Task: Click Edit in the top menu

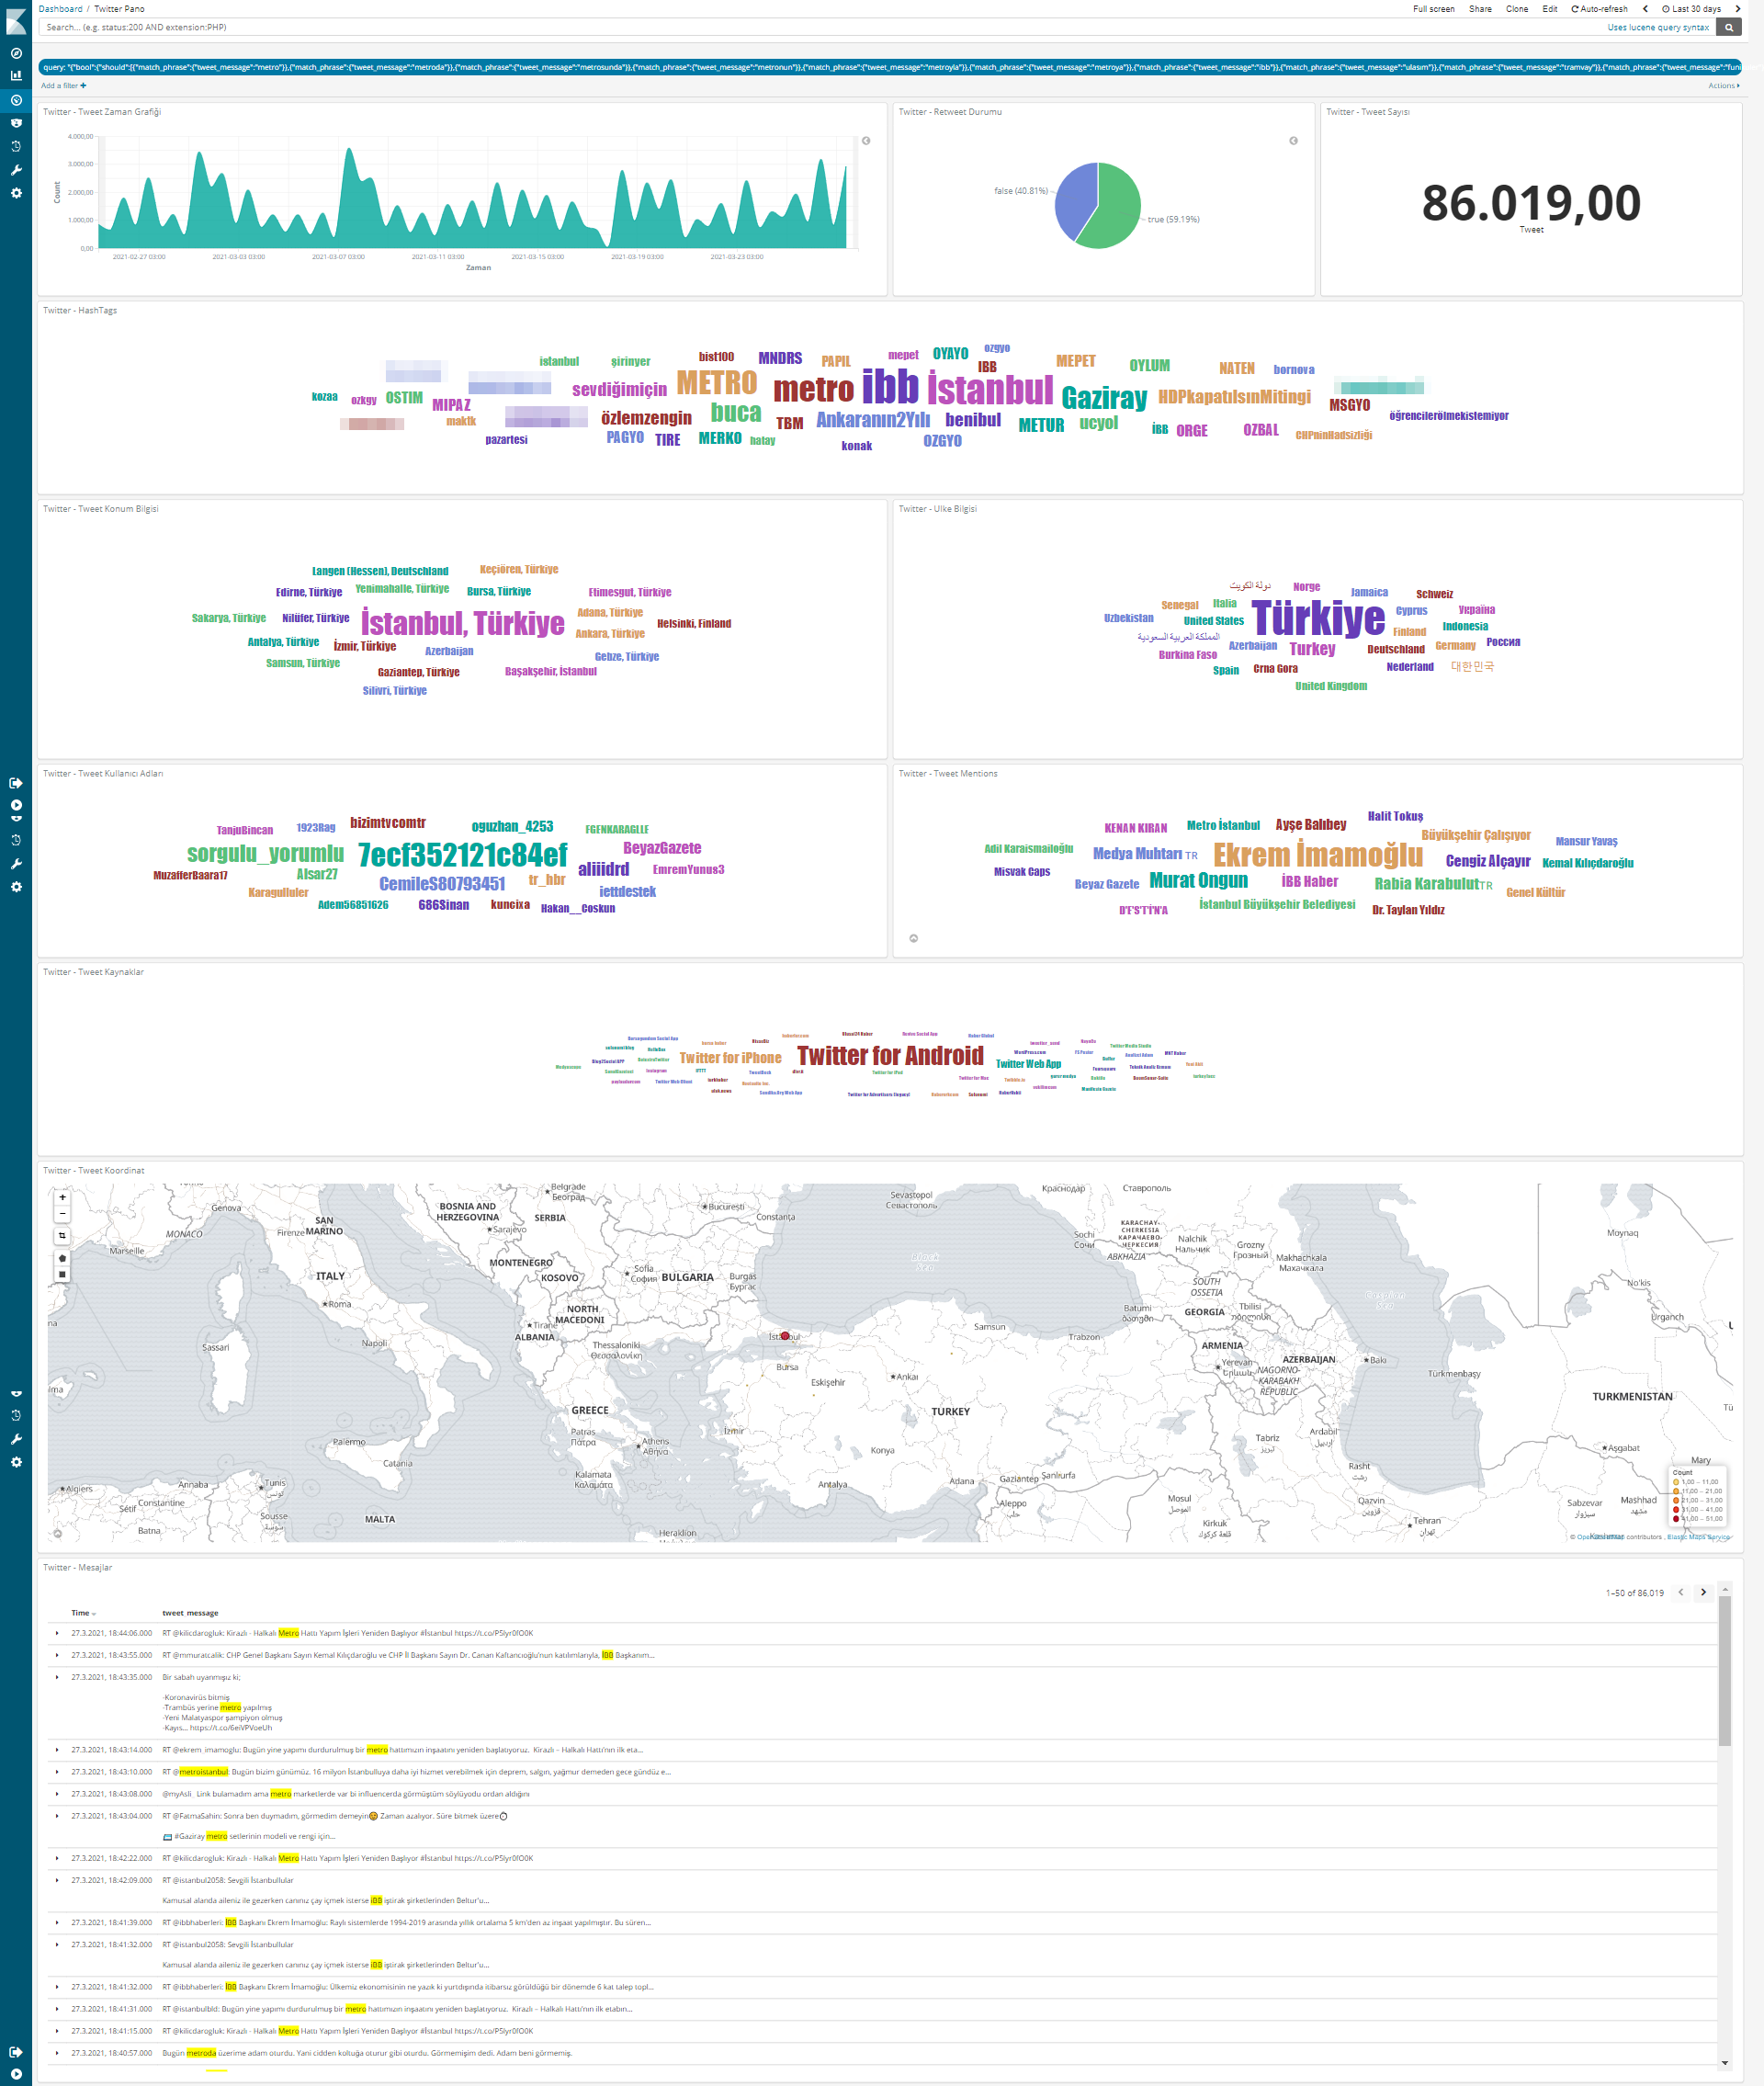Action: [x=1549, y=9]
